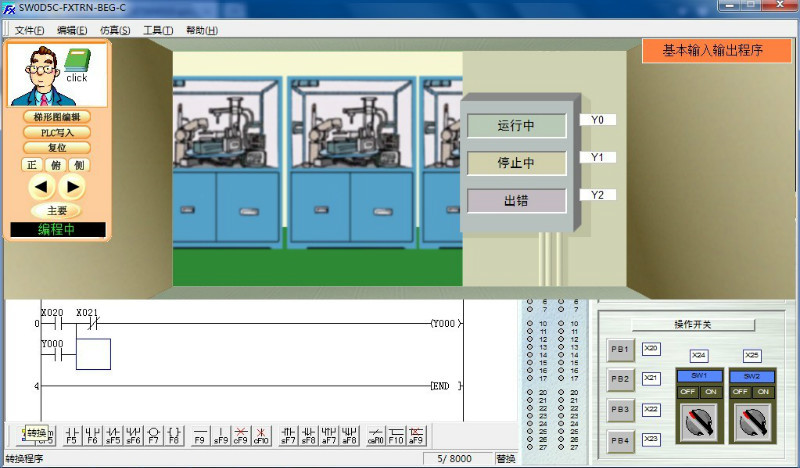
Task: Click the right arrow navigation button
Action: point(72,186)
